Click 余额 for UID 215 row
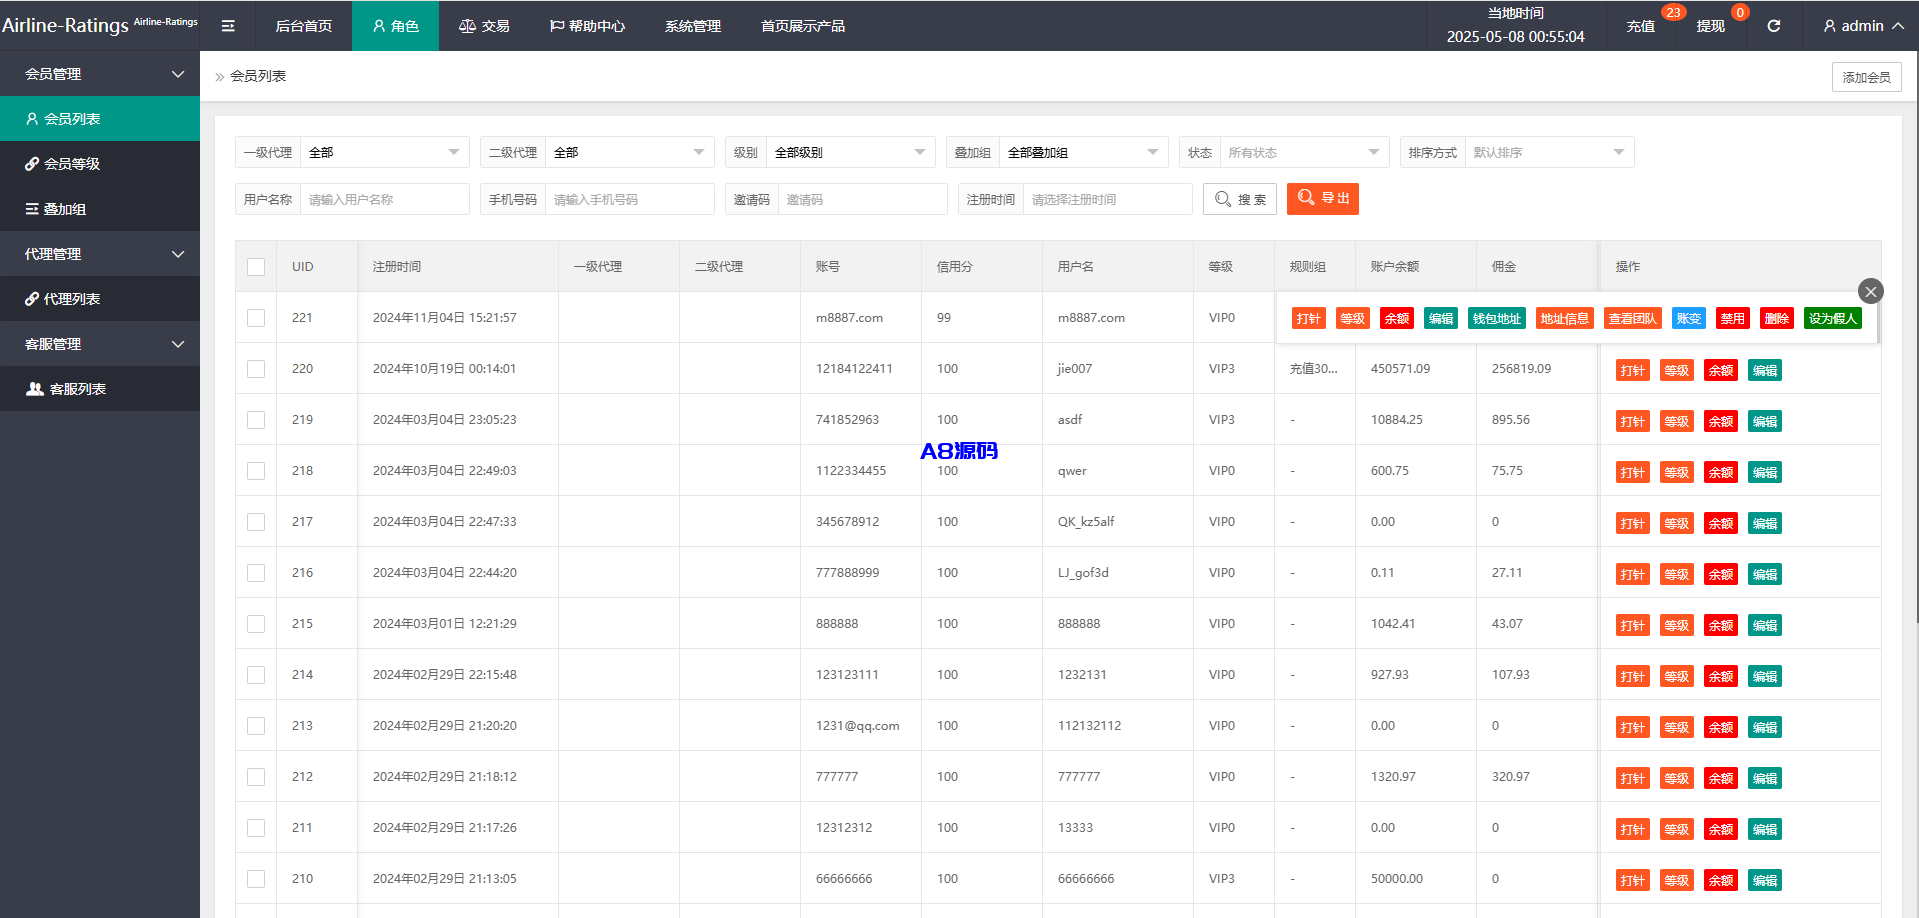Screen dimensions: 1919x918 pos(1721,626)
